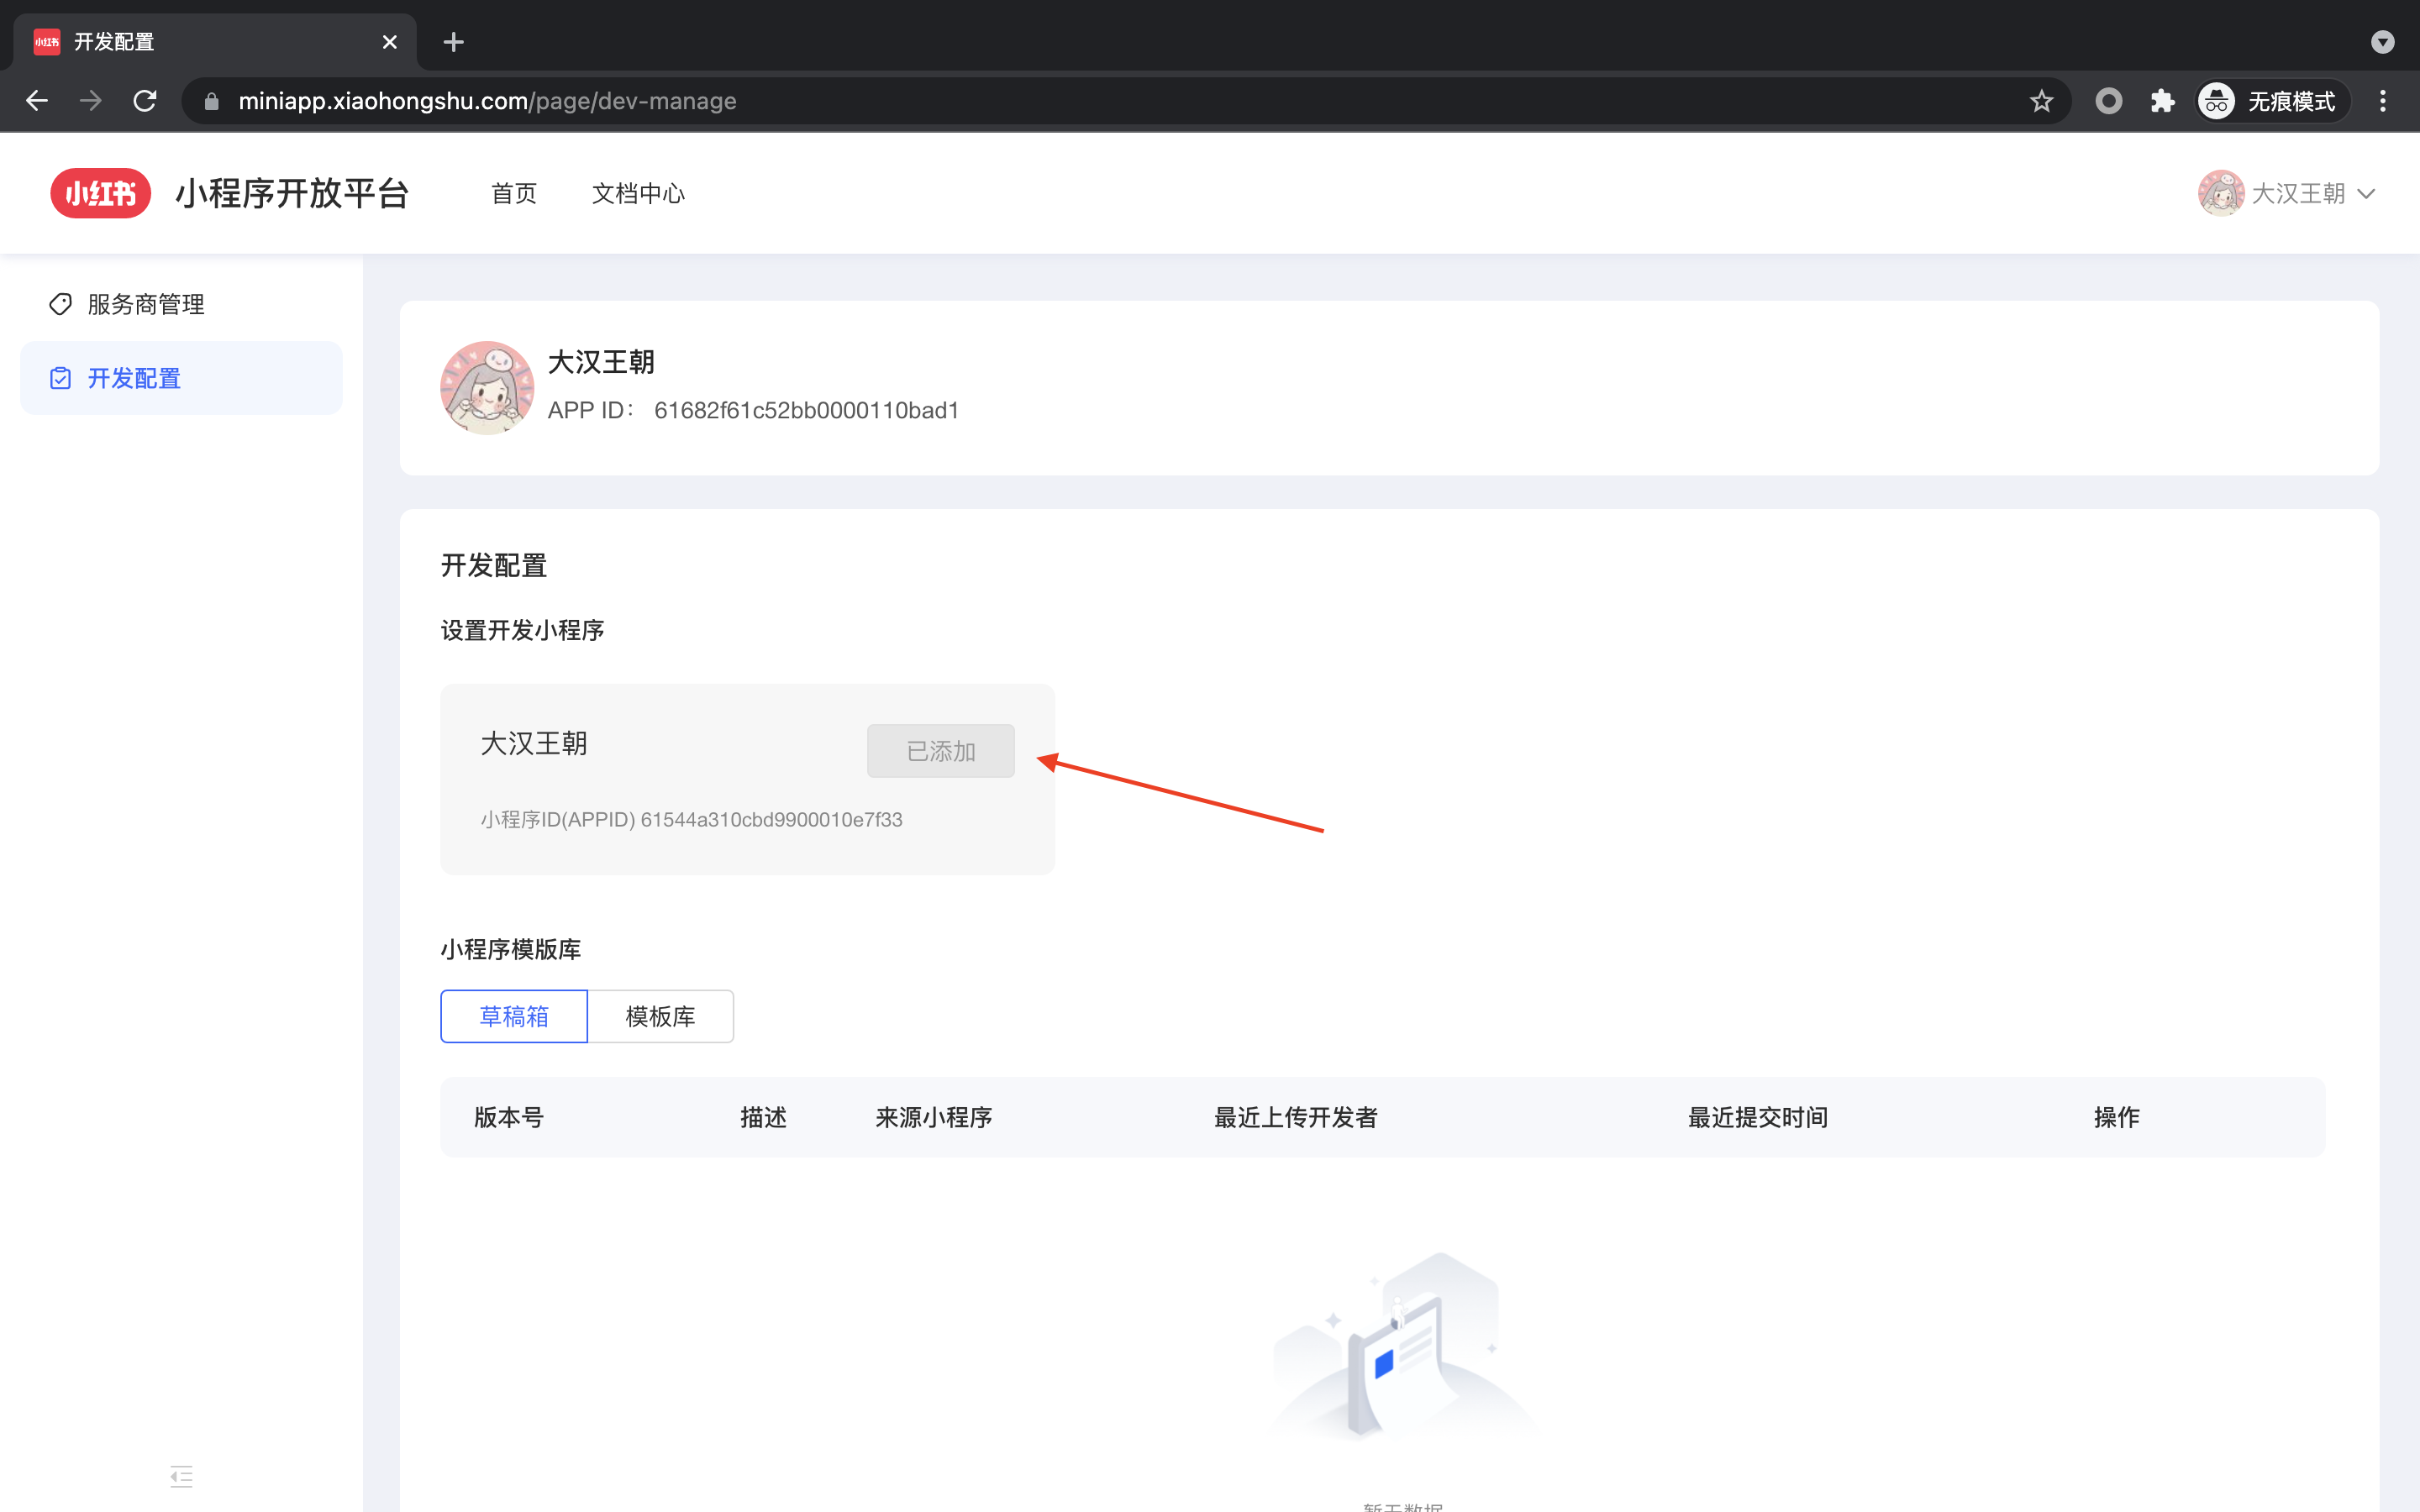Click the 设置开发小程序 subheading
This screenshot has height=1512, width=2420.
click(x=523, y=630)
